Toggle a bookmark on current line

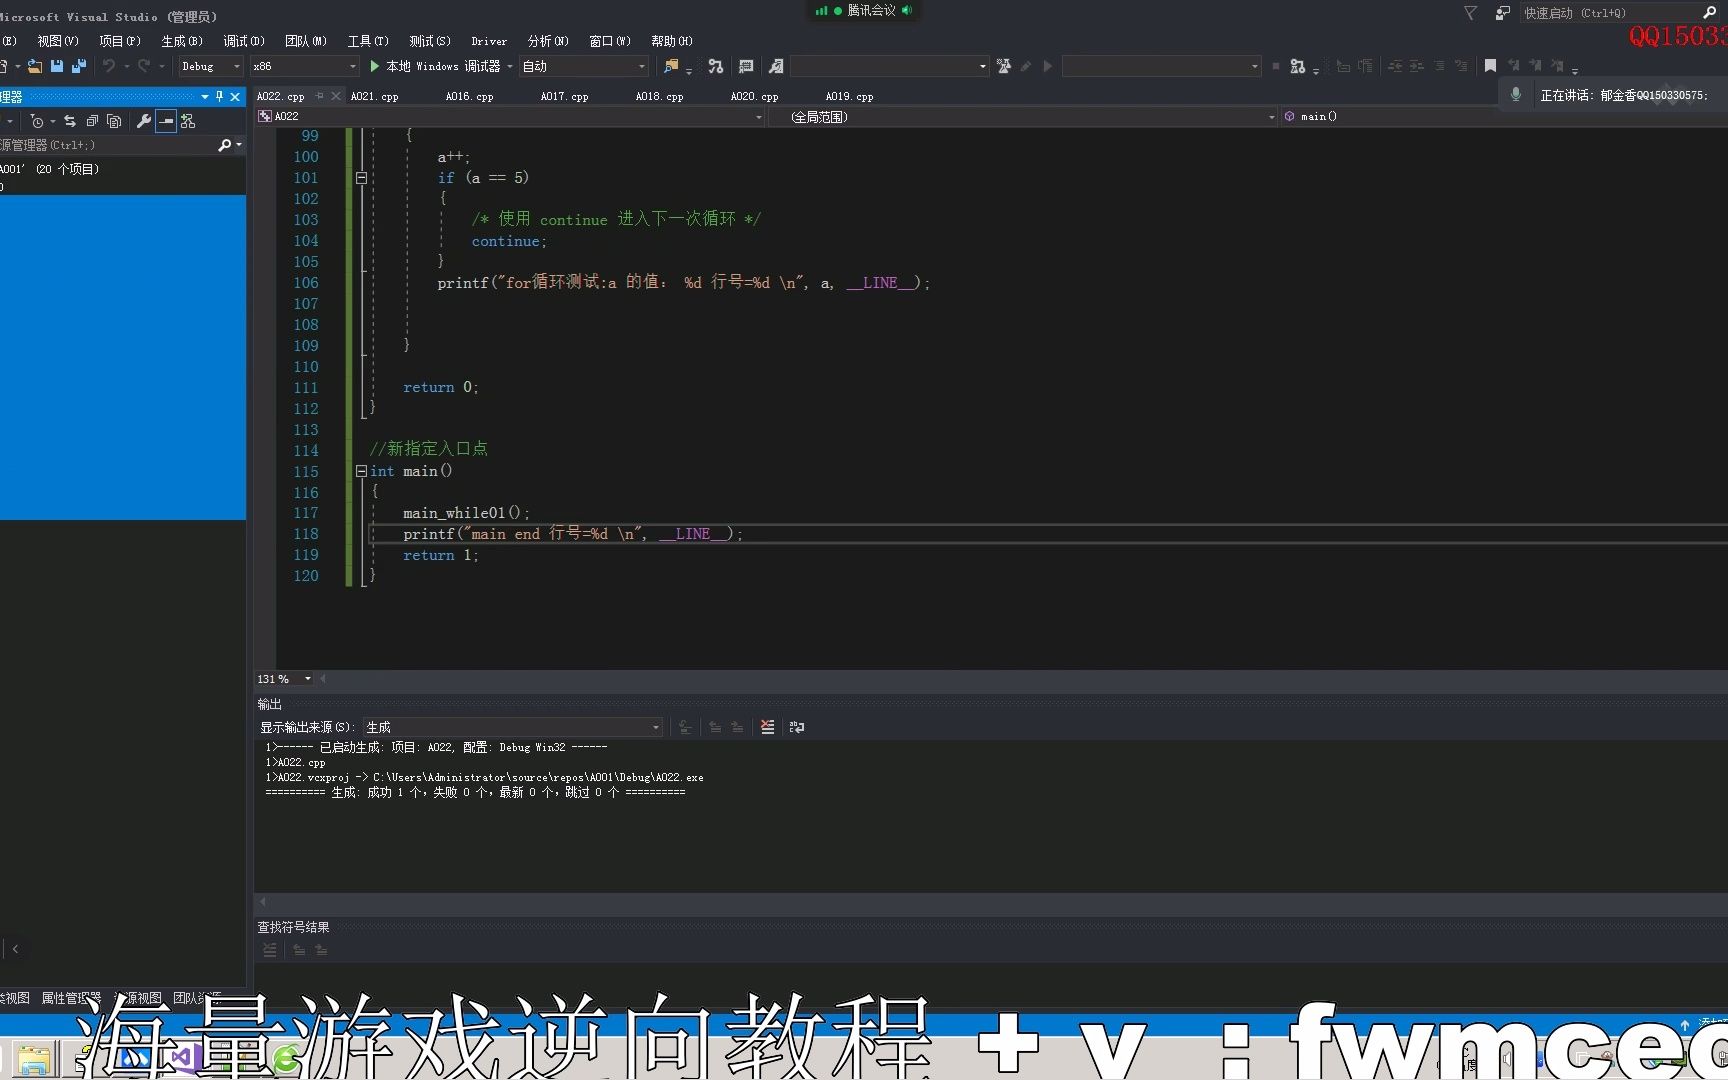click(1490, 66)
